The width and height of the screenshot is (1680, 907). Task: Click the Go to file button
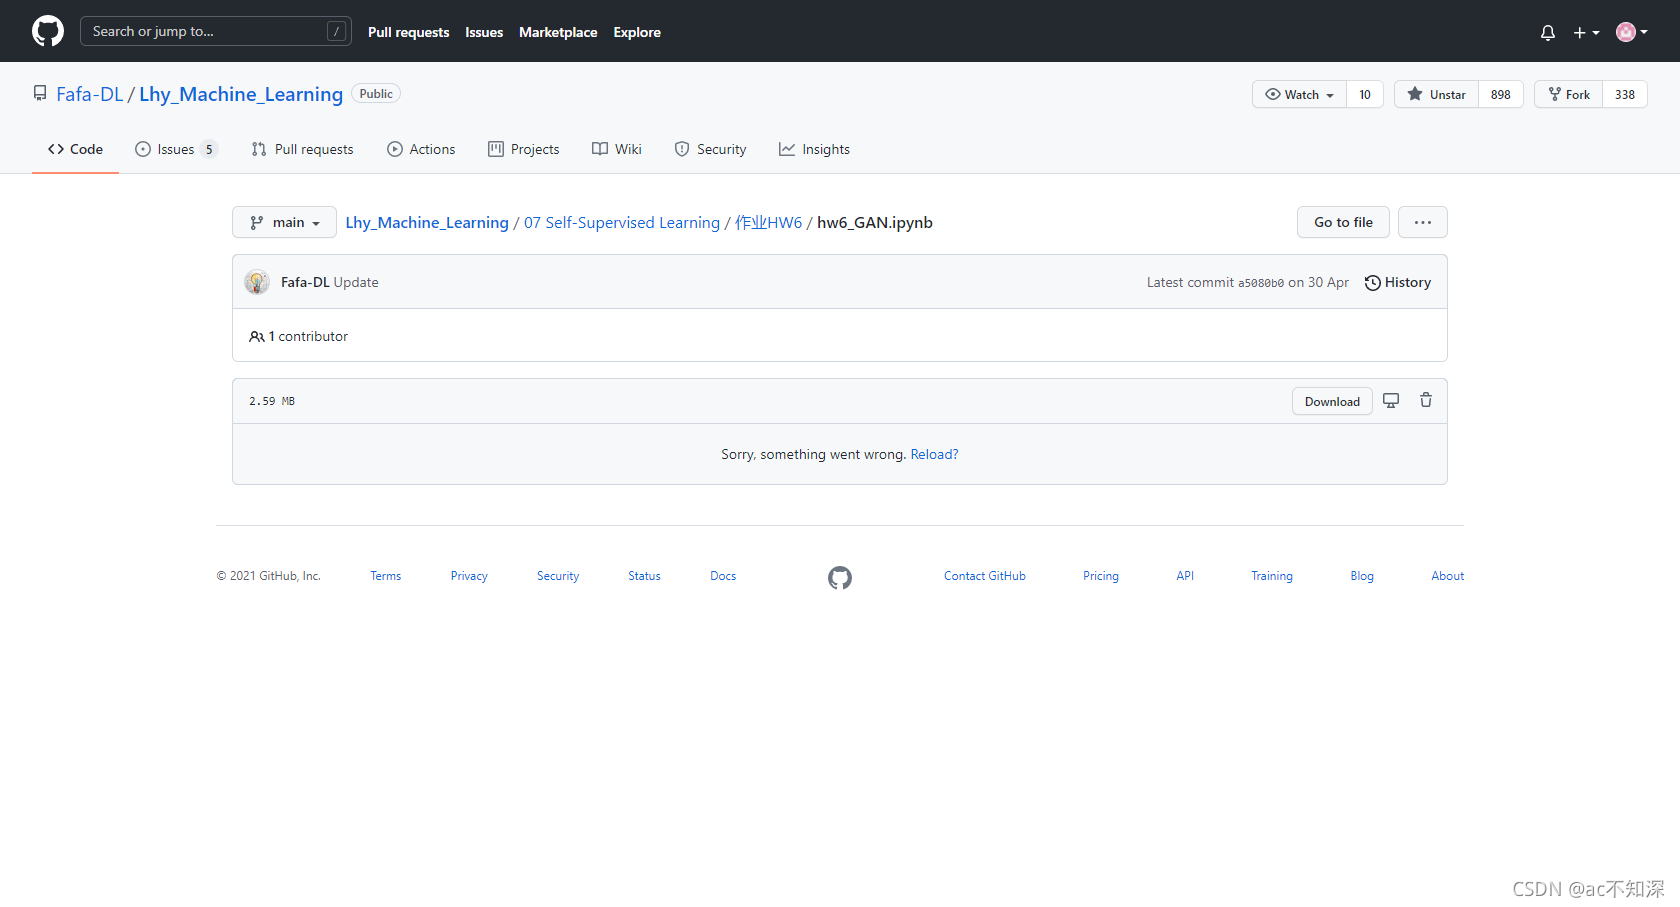tap(1343, 222)
